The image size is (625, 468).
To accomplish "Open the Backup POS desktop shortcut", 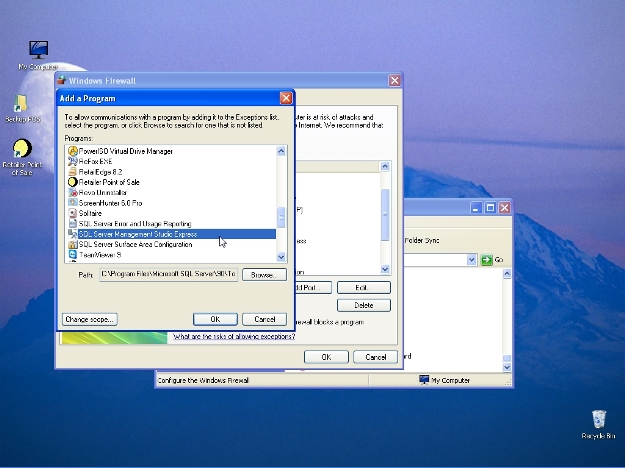I will (x=22, y=108).
